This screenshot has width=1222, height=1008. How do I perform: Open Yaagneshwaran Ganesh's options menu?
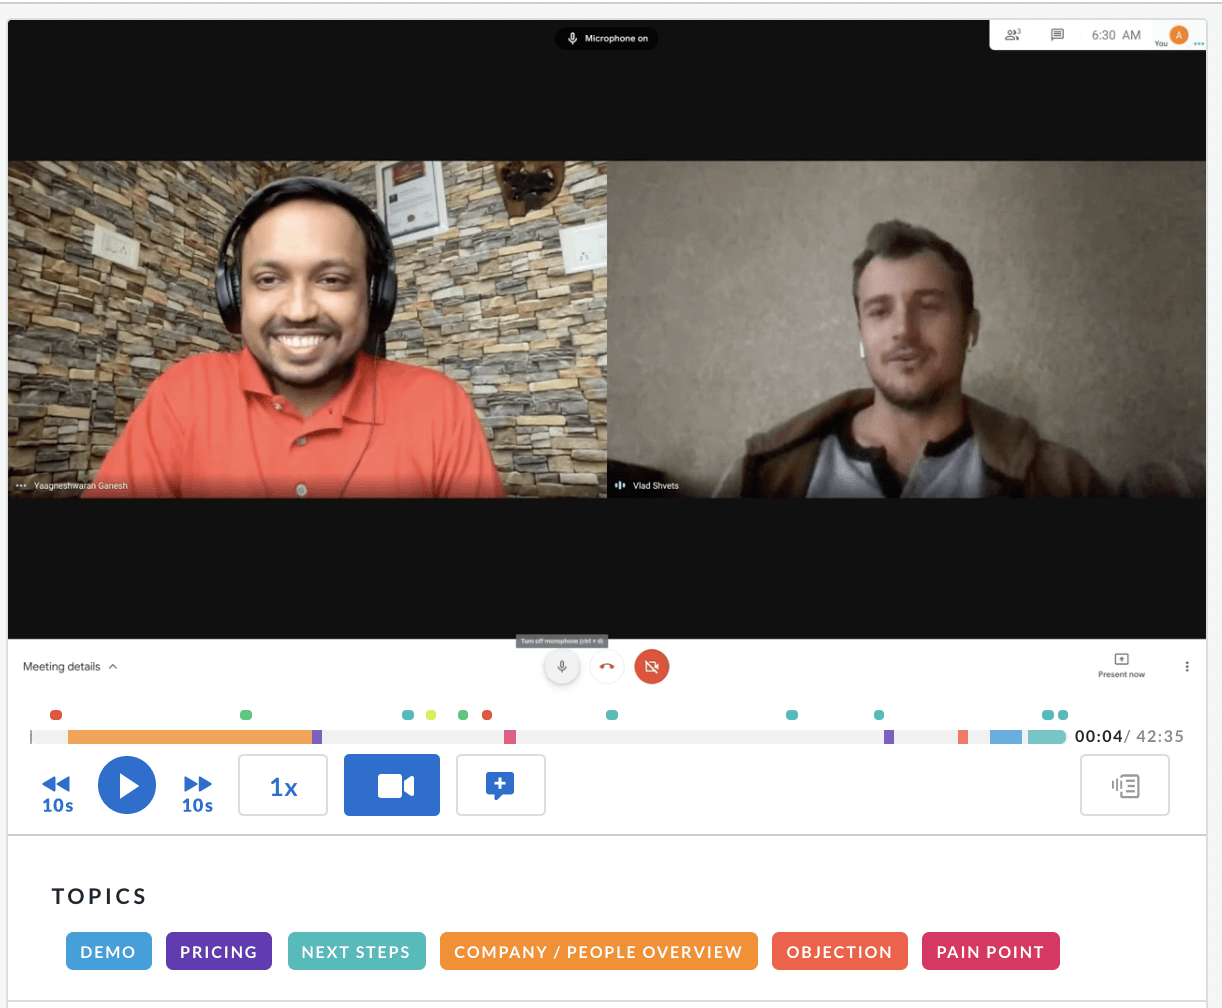[x=20, y=485]
